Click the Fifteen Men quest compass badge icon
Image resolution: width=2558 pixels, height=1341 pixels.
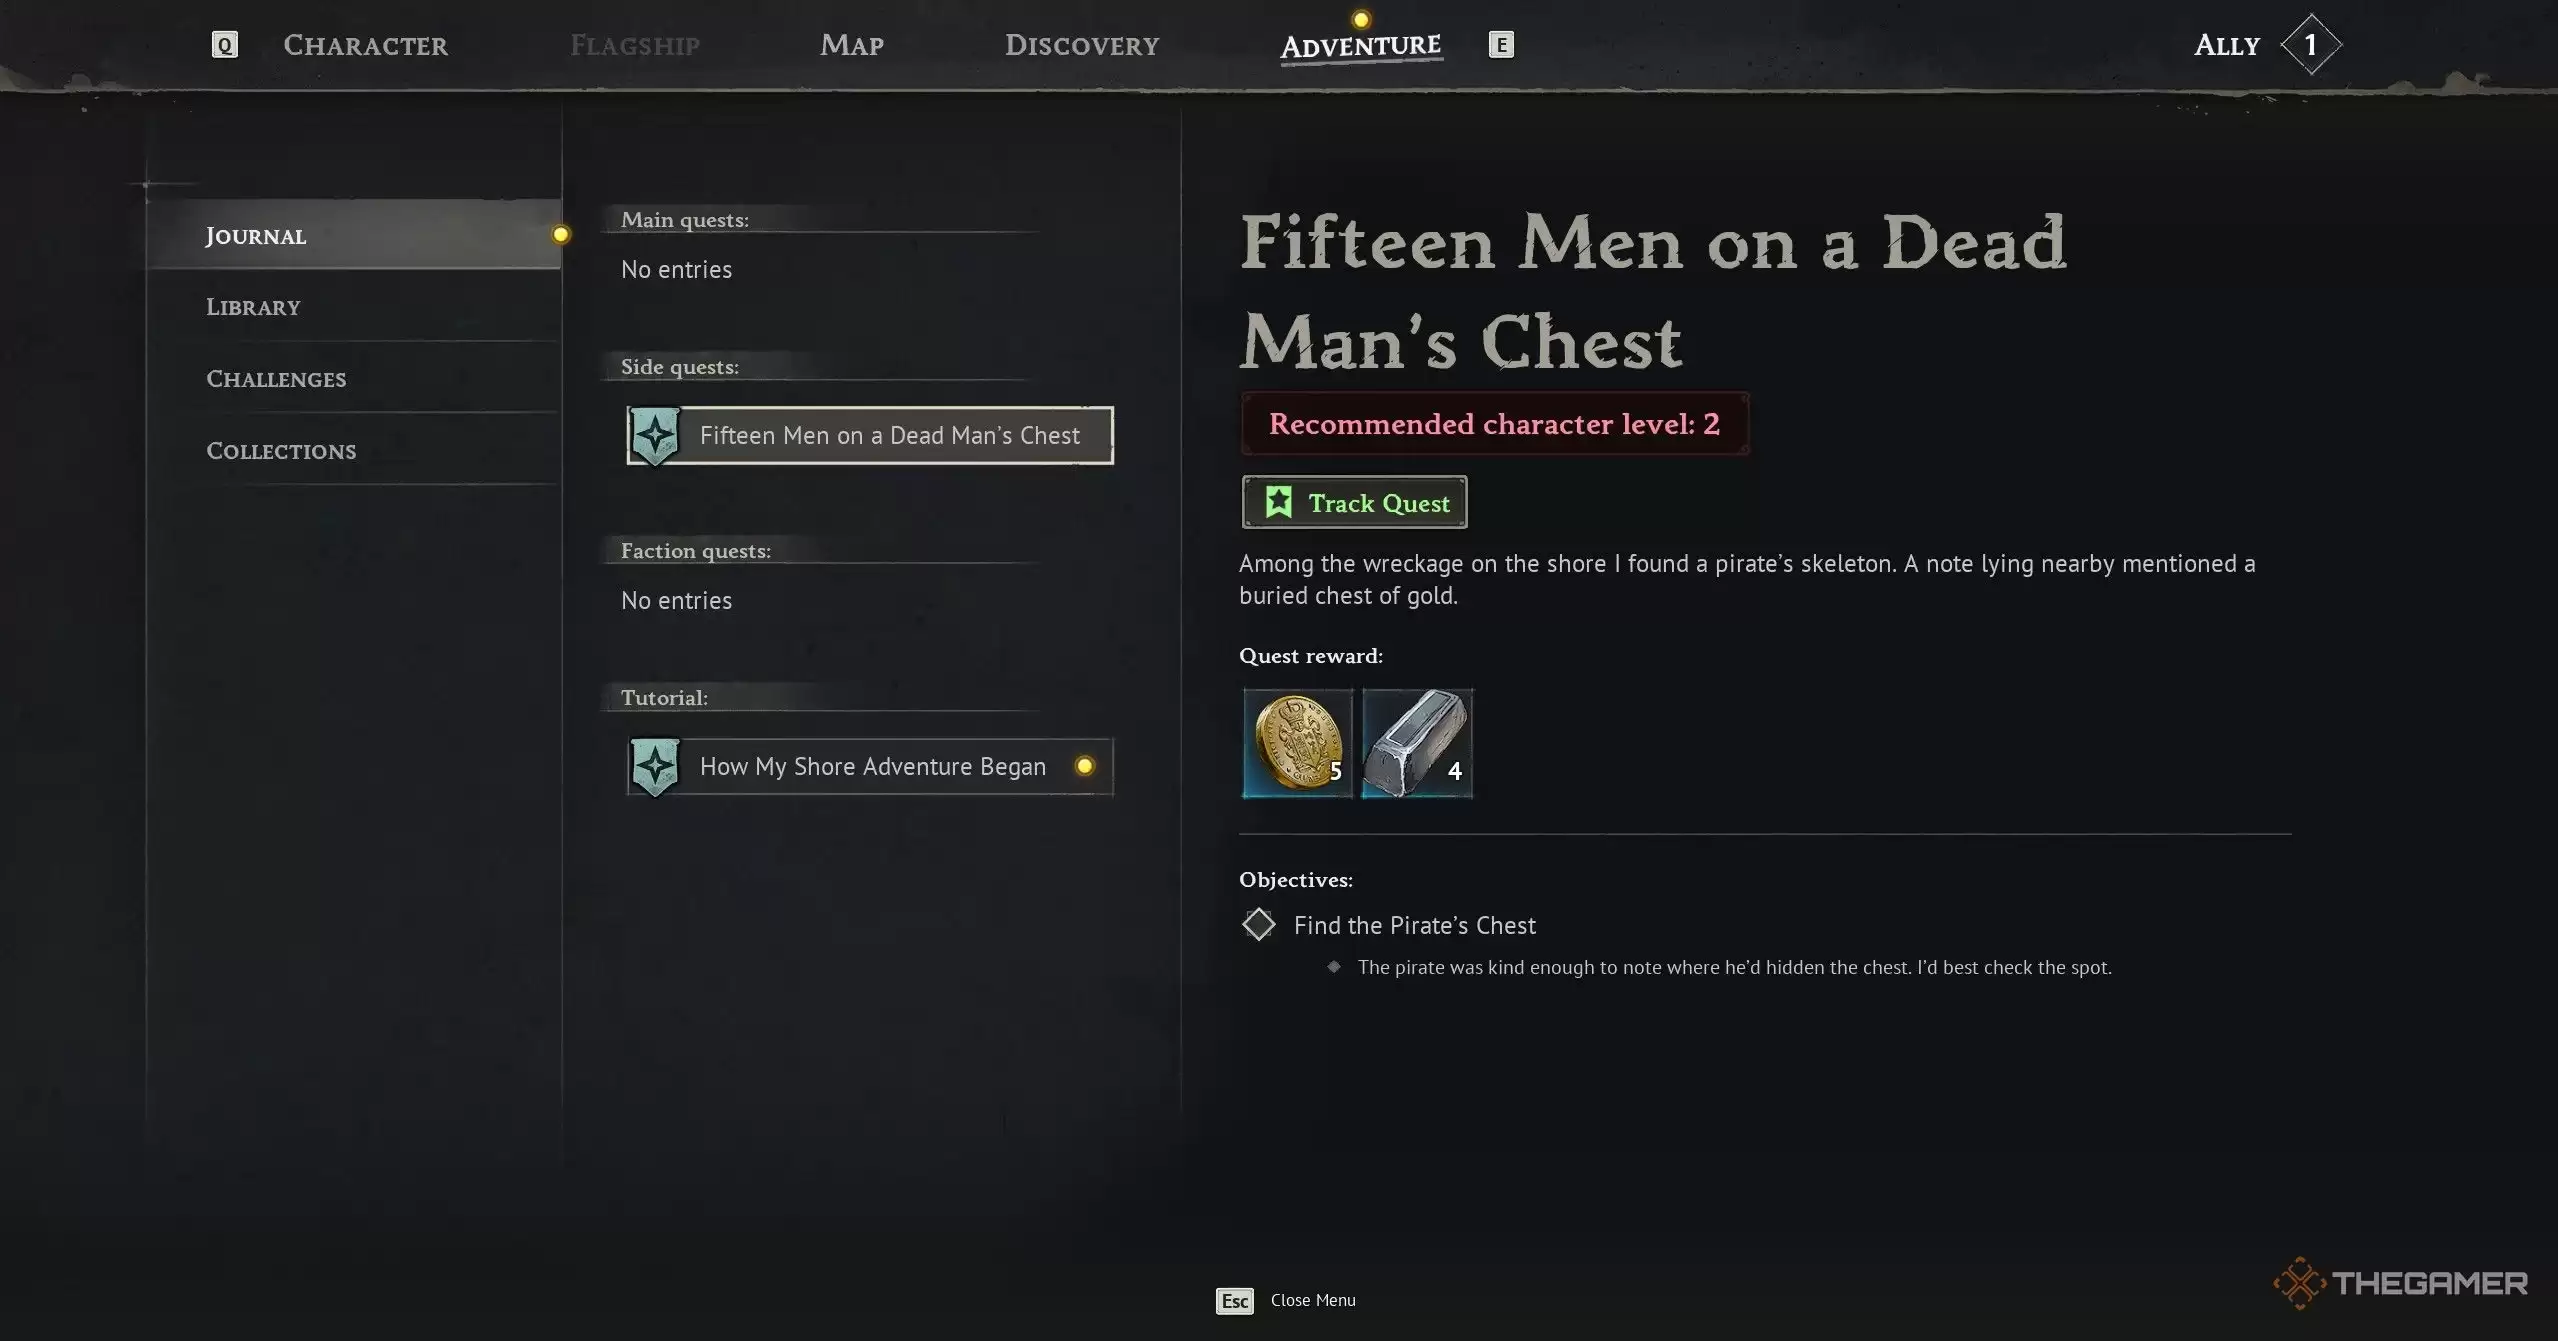(655, 436)
